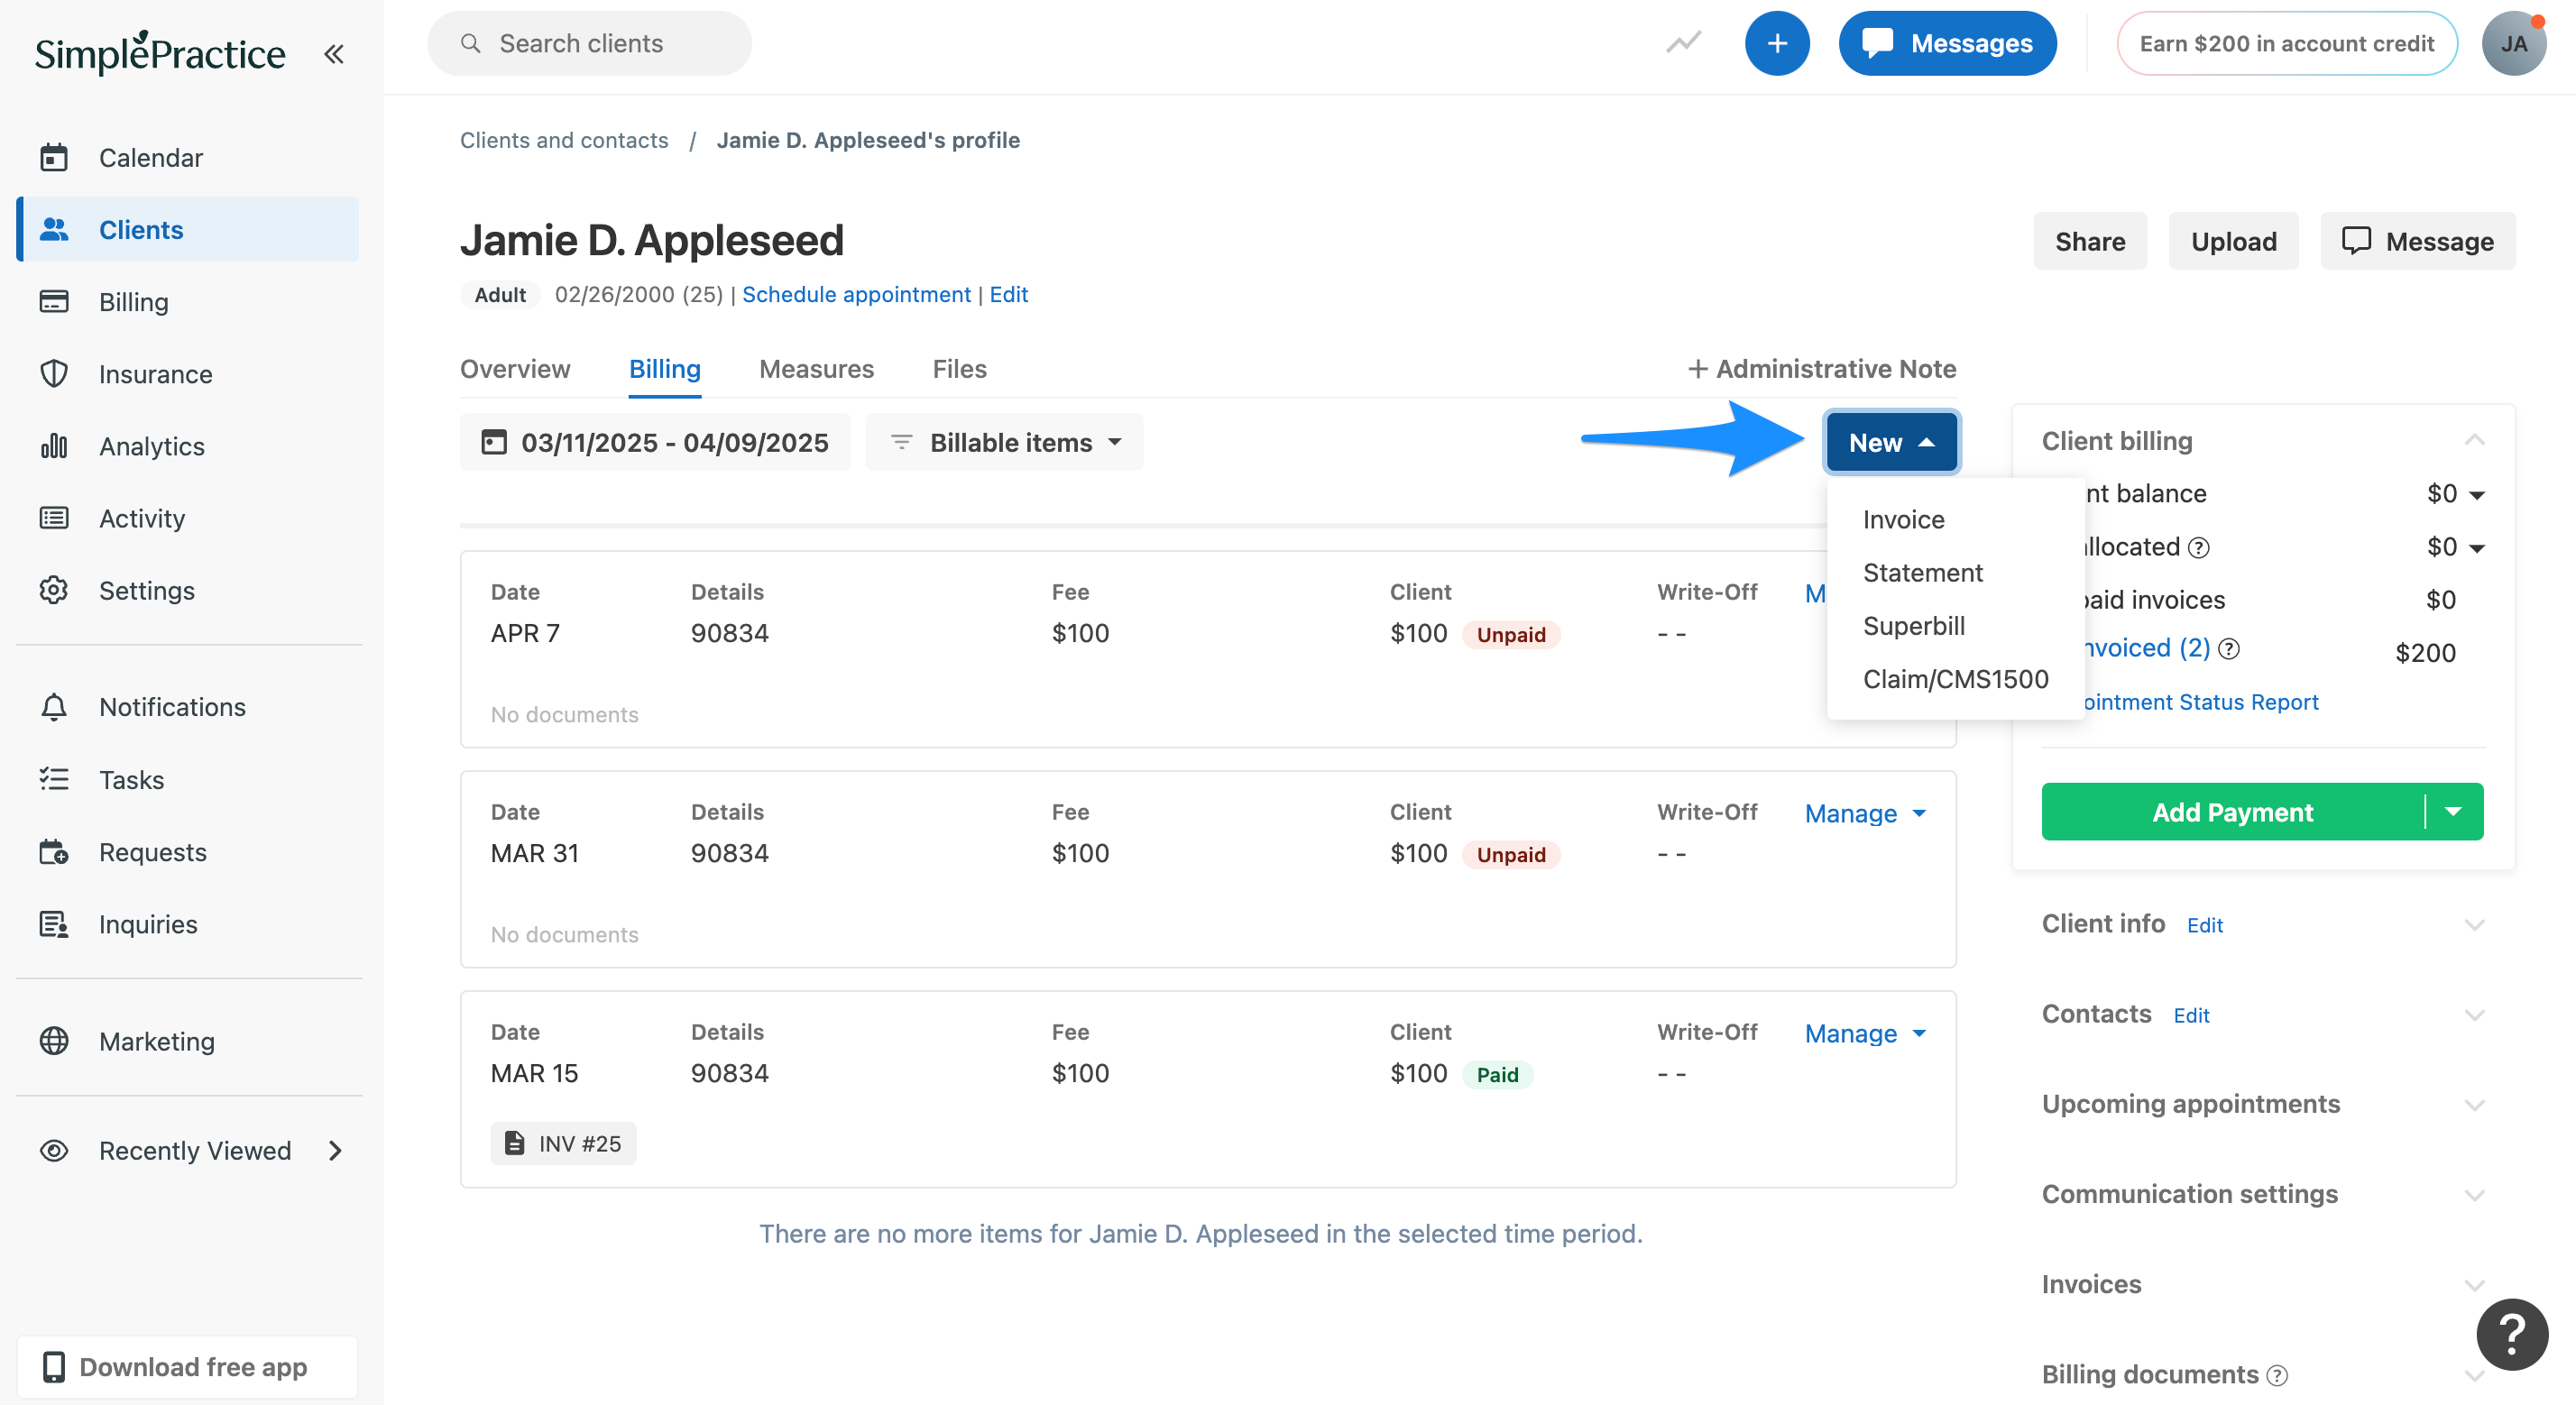Click the blue plus create button
2576x1405 pixels.
pos(1777,43)
